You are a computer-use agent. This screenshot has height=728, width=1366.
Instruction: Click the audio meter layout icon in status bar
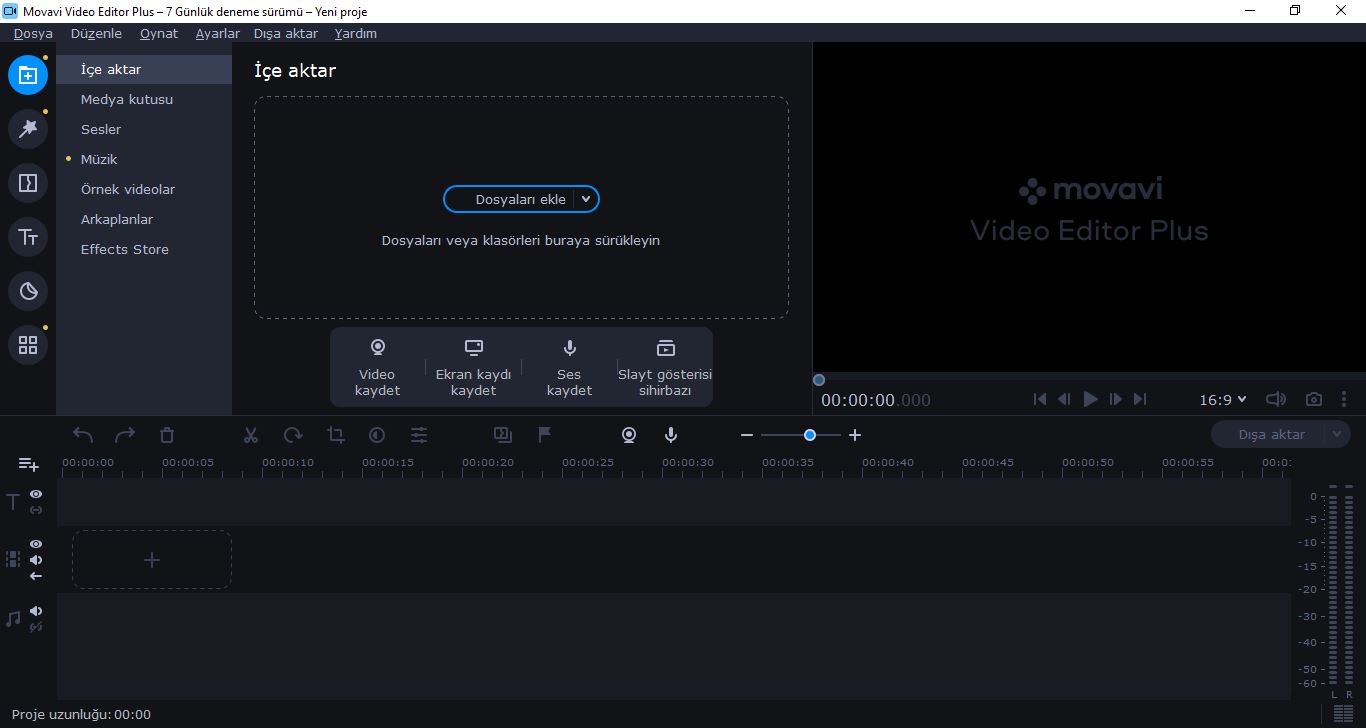click(x=1344, y=714)
